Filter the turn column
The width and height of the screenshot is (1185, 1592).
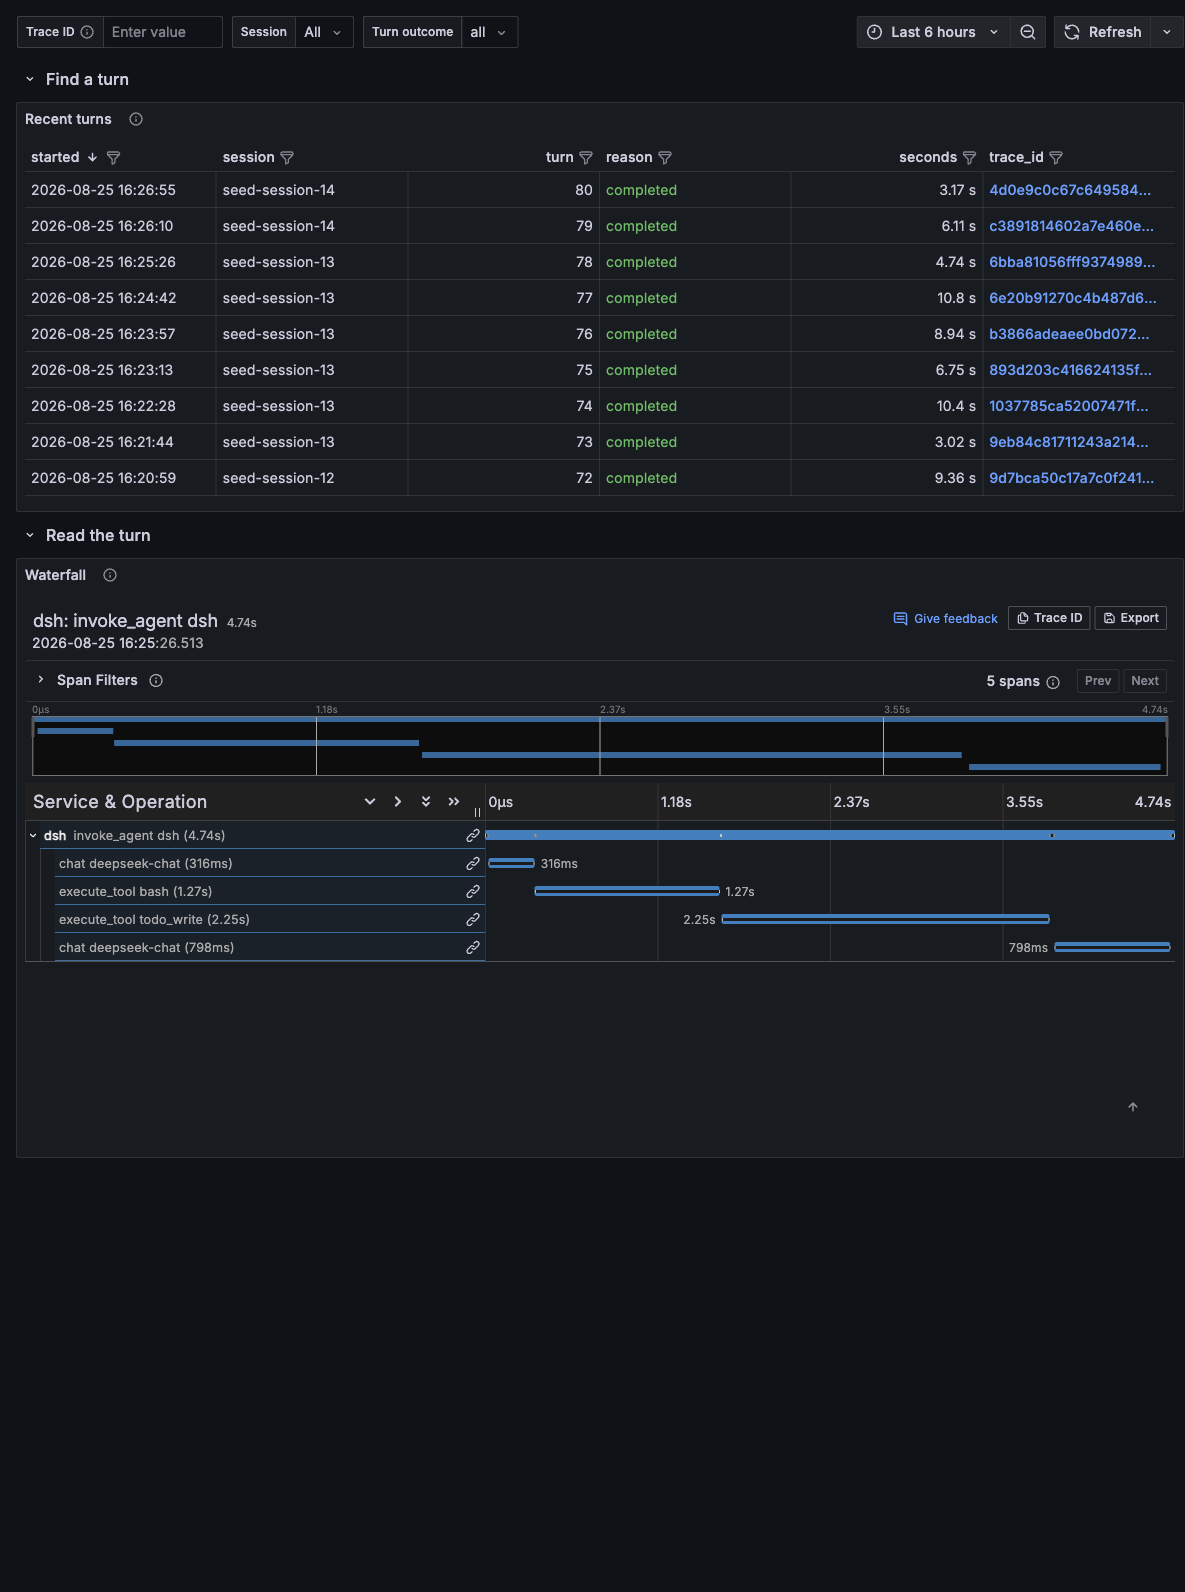click(586, 158)
